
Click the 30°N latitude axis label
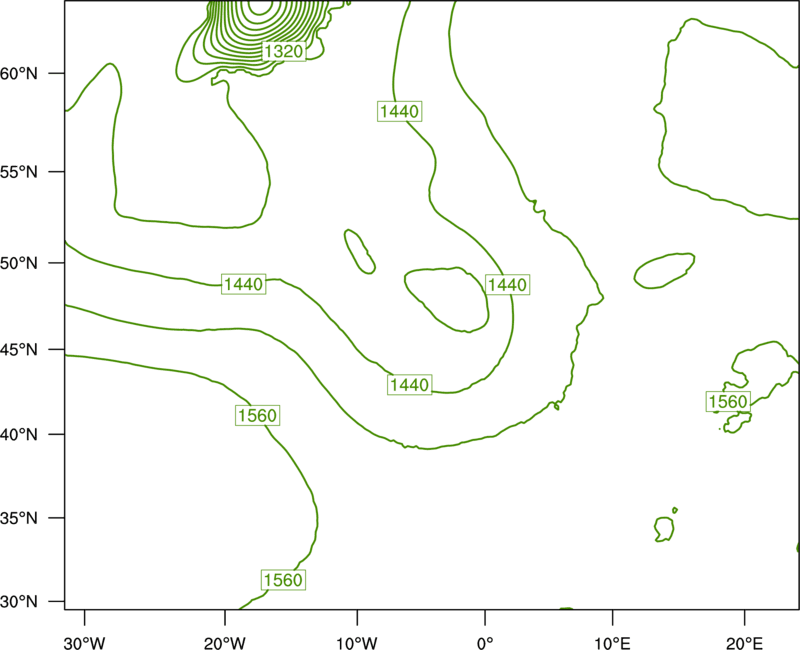[x=19, y=602]
